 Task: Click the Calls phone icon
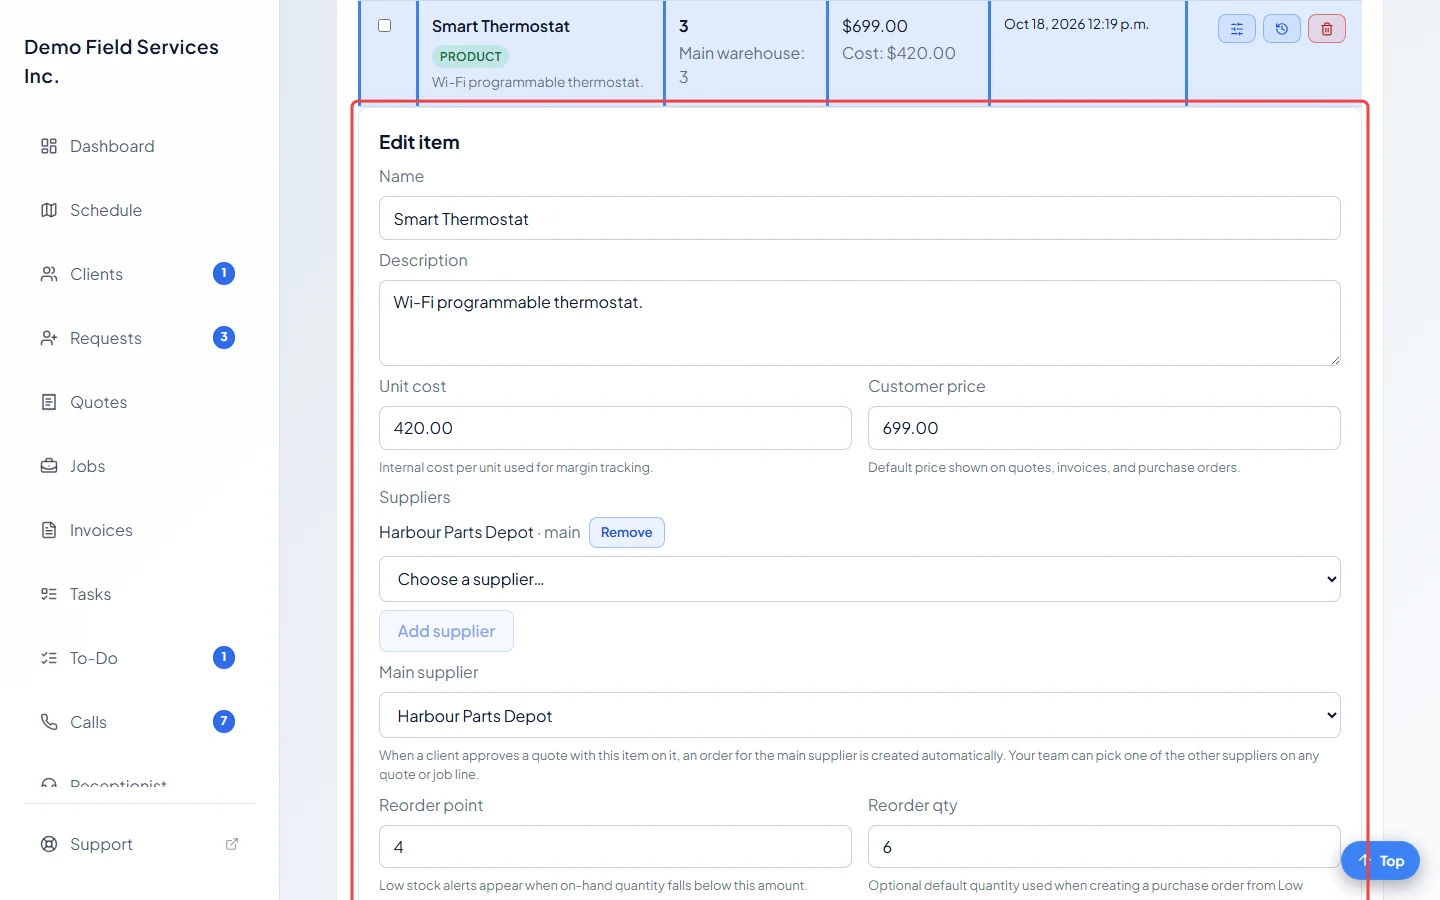point(49,722)
